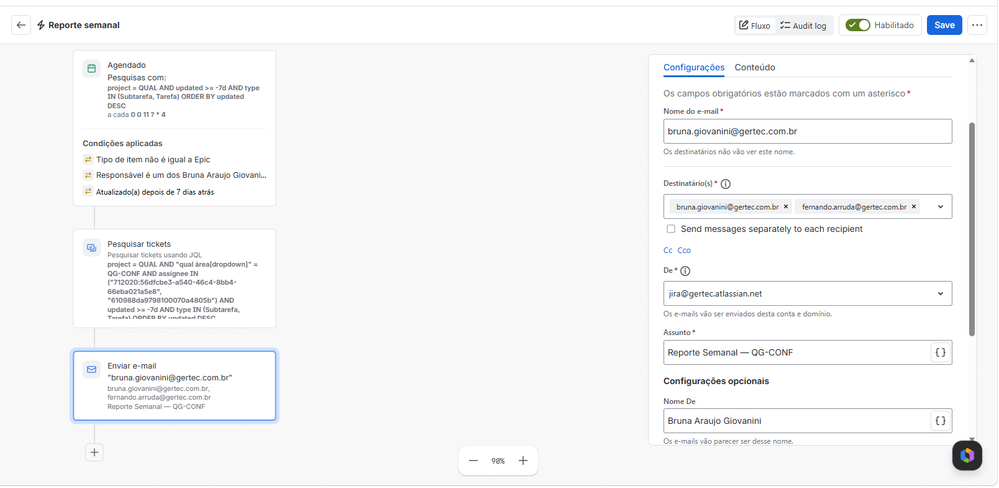Image resolution: width=999 pixels, height=488 pixels.
Task: Click the envelope icon on Enviar e-mail card
Action: click(x=92, y=370)
